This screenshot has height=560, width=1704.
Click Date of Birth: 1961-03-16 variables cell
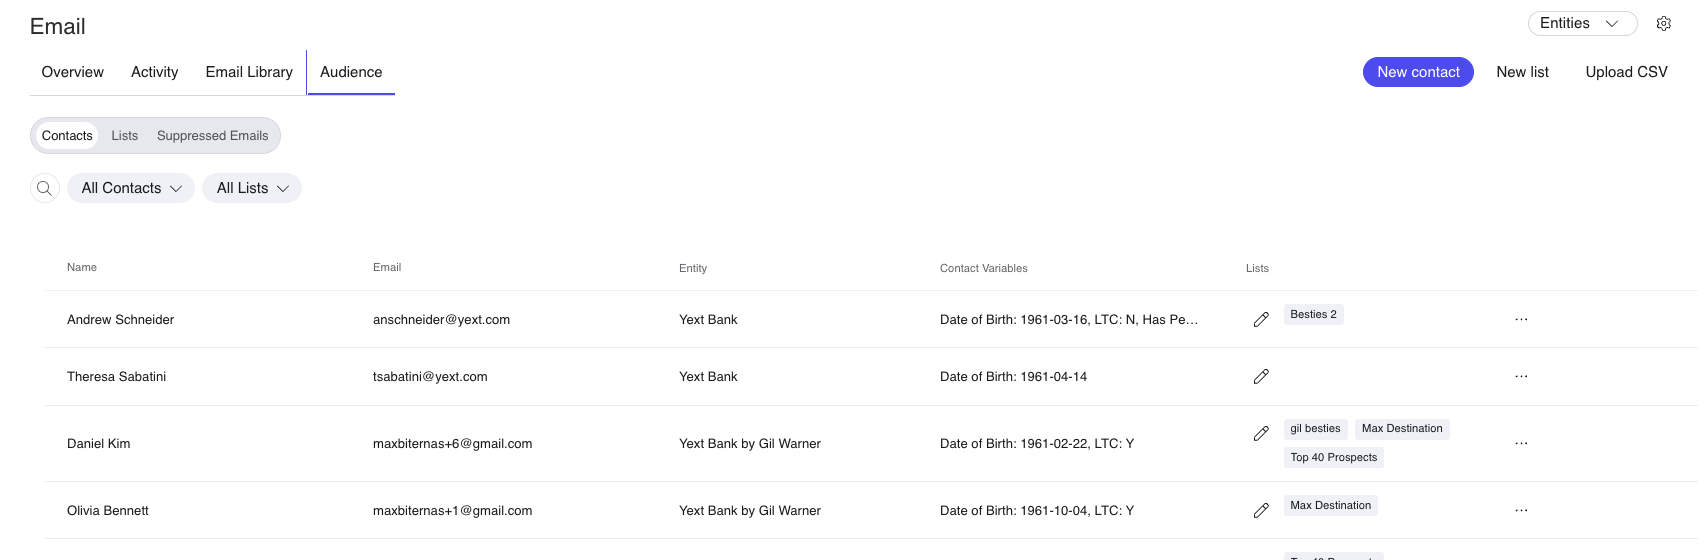tap(1069, 320)
